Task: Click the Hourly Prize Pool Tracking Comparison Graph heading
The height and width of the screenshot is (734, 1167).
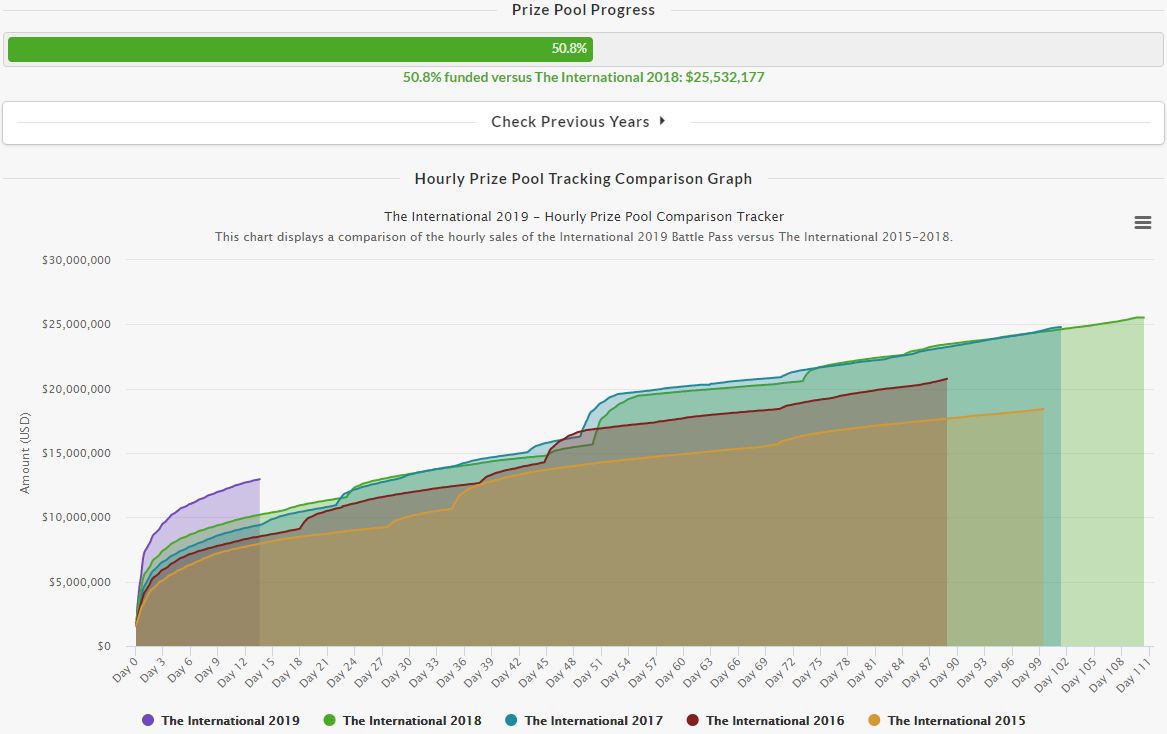Action: (583, 179)
